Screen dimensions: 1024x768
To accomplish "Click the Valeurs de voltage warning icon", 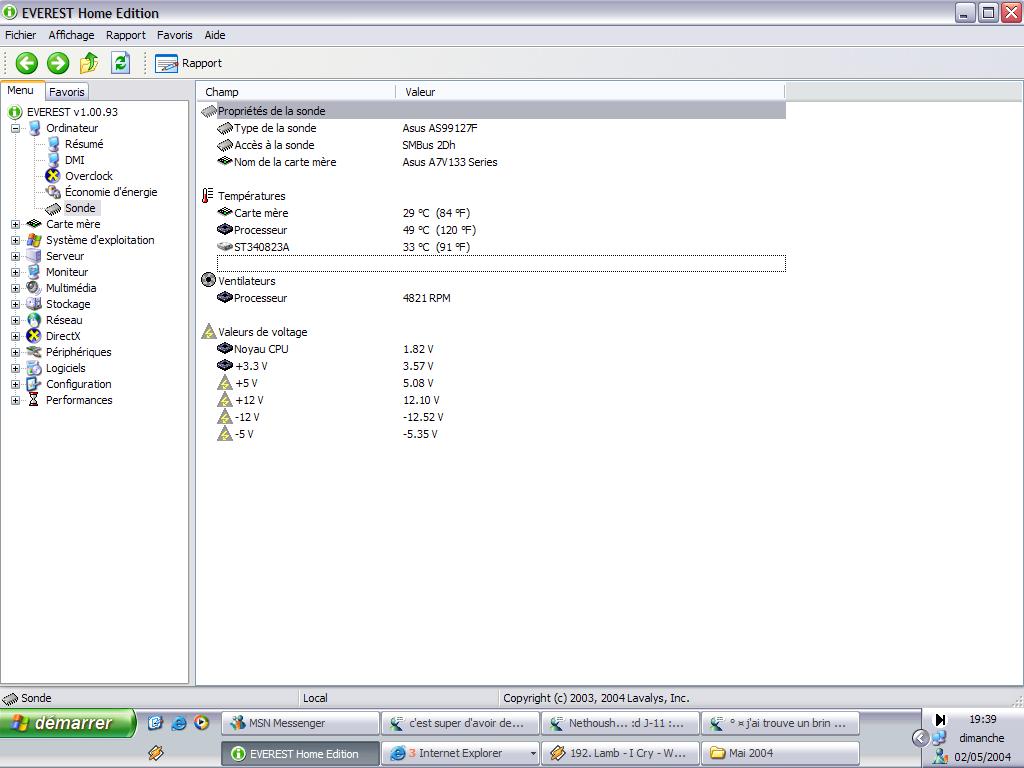I will (208, 331).
